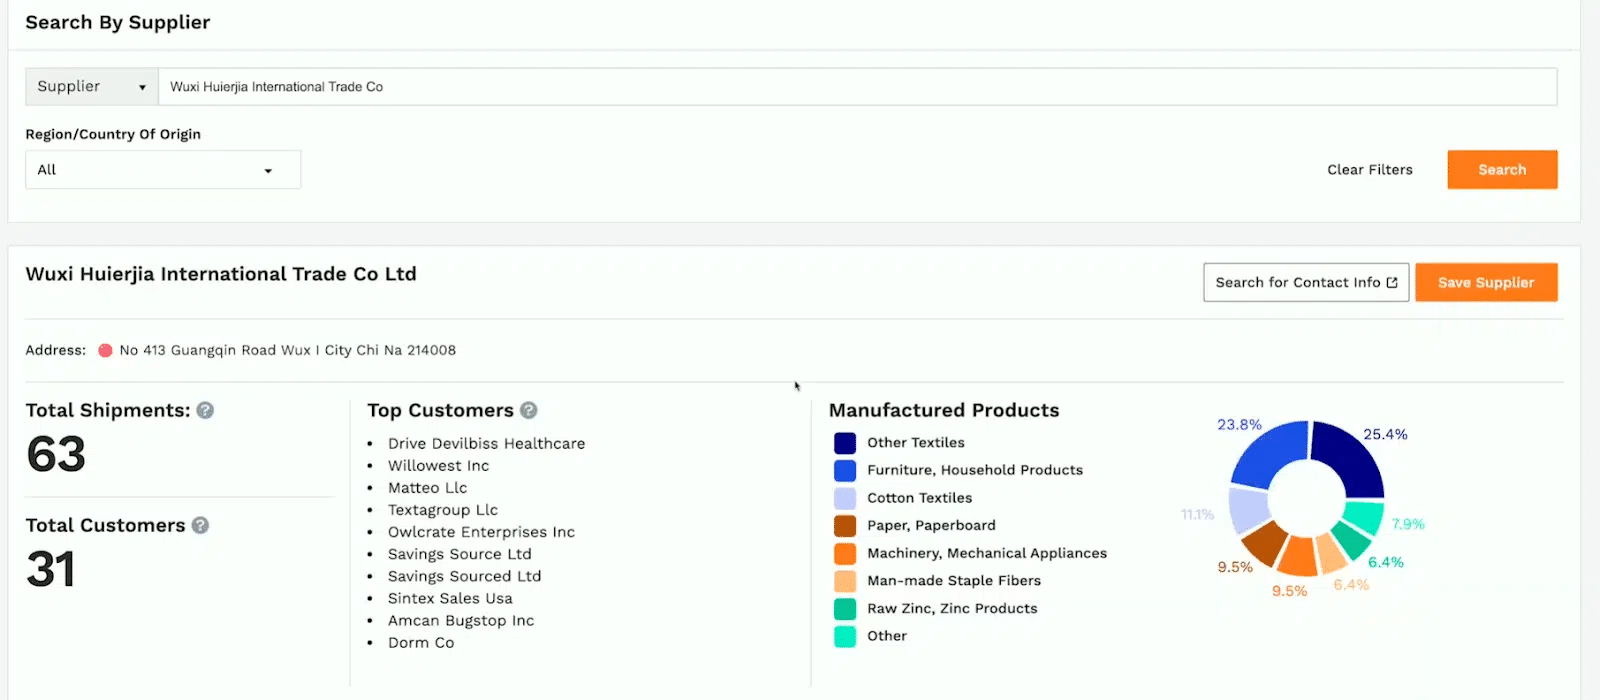
Task: Open the Supplier search type dropdown
Action: pyautogui.click(x=91, y=87)
